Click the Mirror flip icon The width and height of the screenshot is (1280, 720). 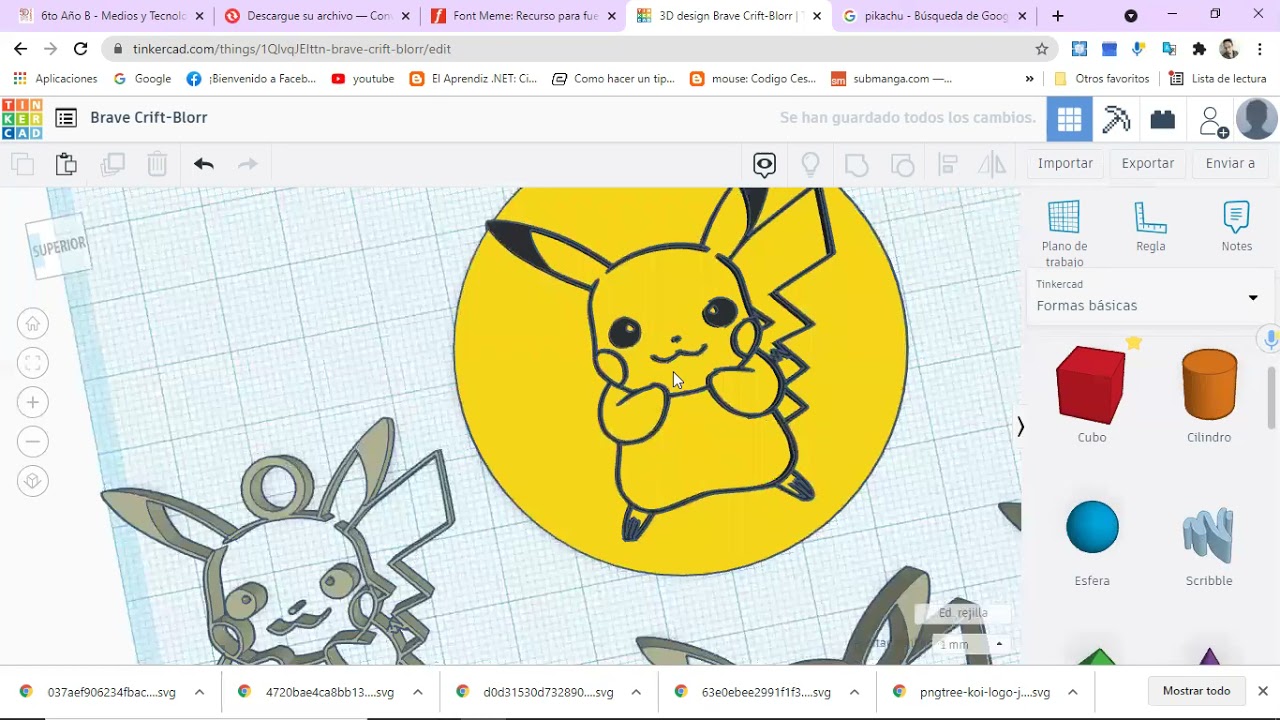(992, 164)
